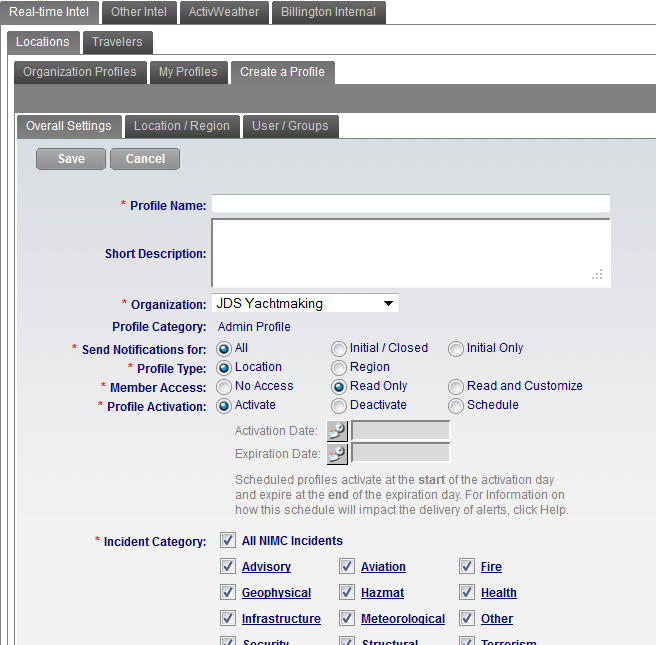The height and width of the screenshot is (645, 656).
Task: Open the User / Groups tab
Action: 290,126
